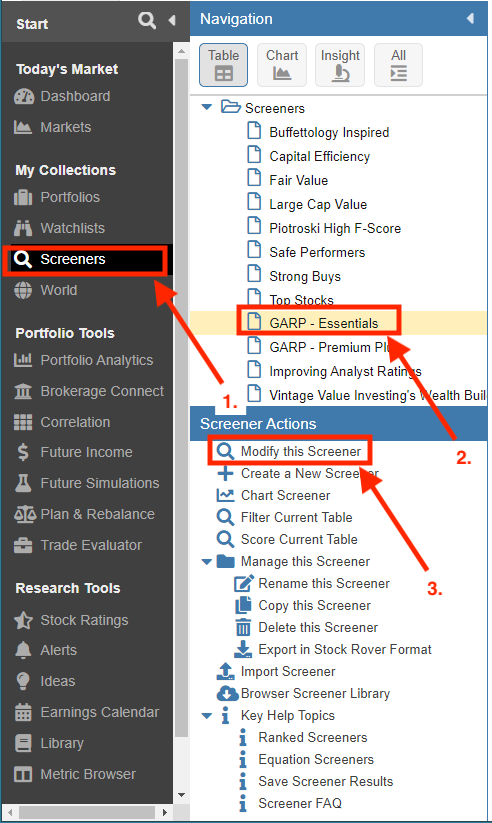Screen dimensions: 492x823
Task: Select the All view tab
Action: point(399,65)
